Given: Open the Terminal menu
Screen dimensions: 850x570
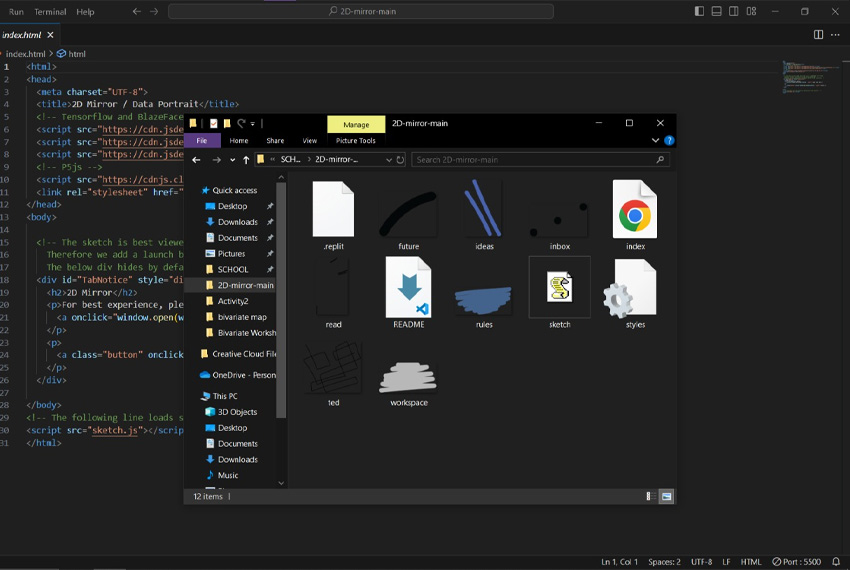Looking at the screenshot, I should (50, 12).
